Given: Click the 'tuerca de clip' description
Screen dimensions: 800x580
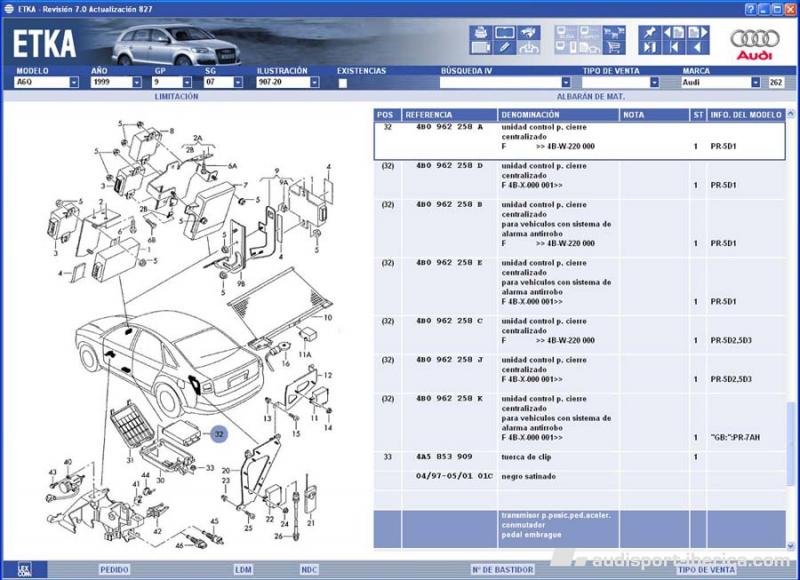Looking at the screenshot, I should tap(526, 457).
